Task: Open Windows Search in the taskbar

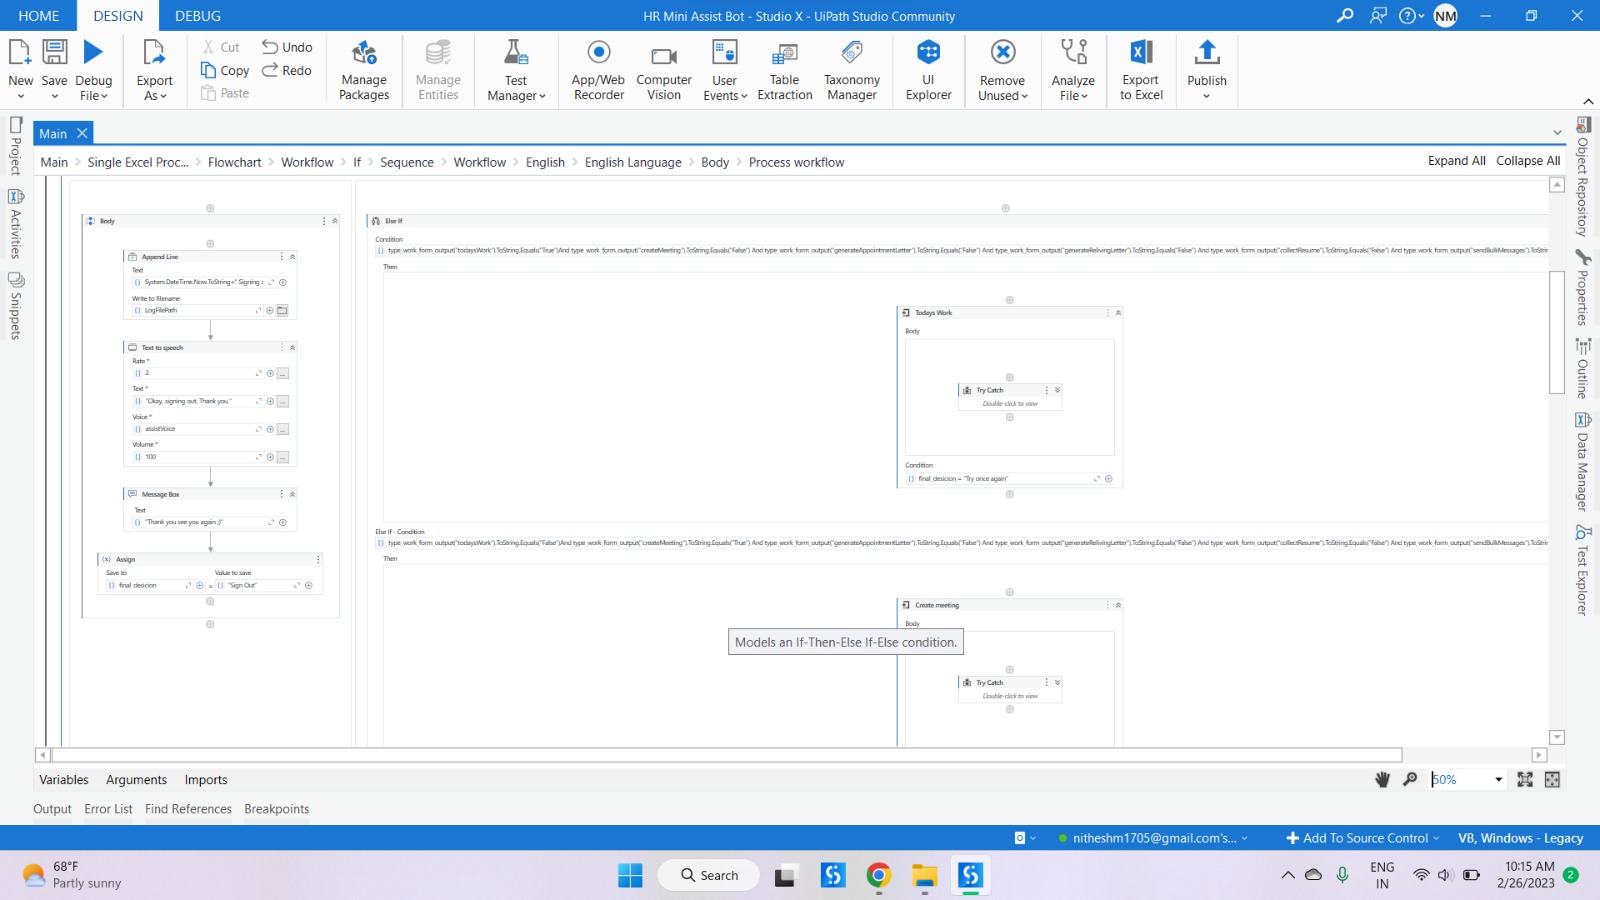Action: point(709,875)
